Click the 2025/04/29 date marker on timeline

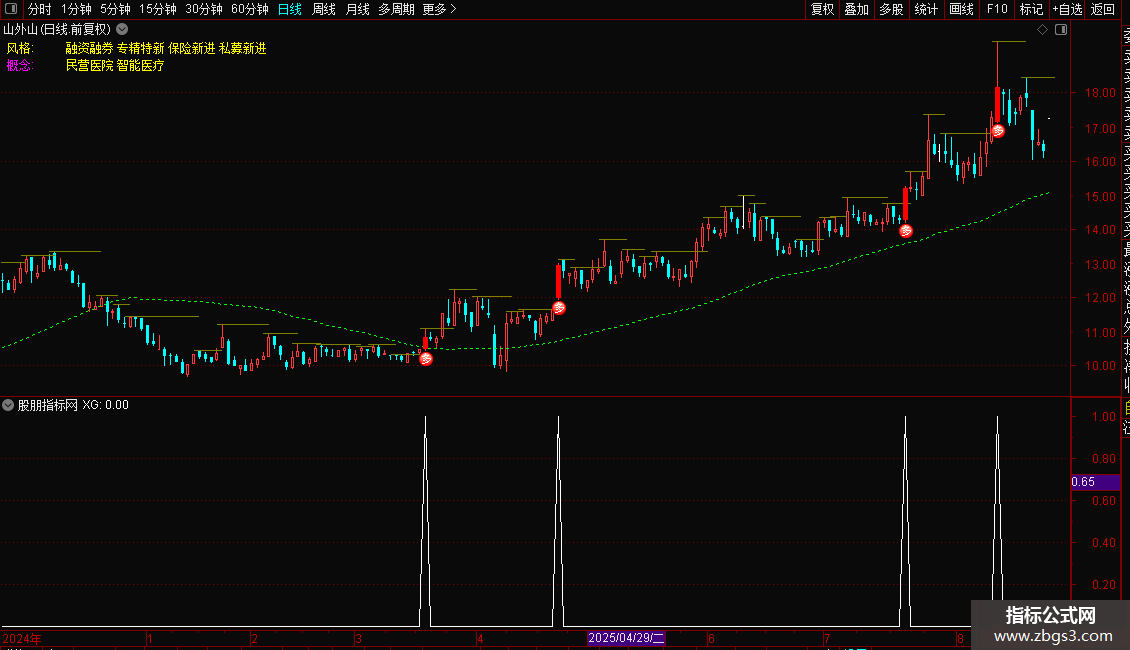pos(626,638)
